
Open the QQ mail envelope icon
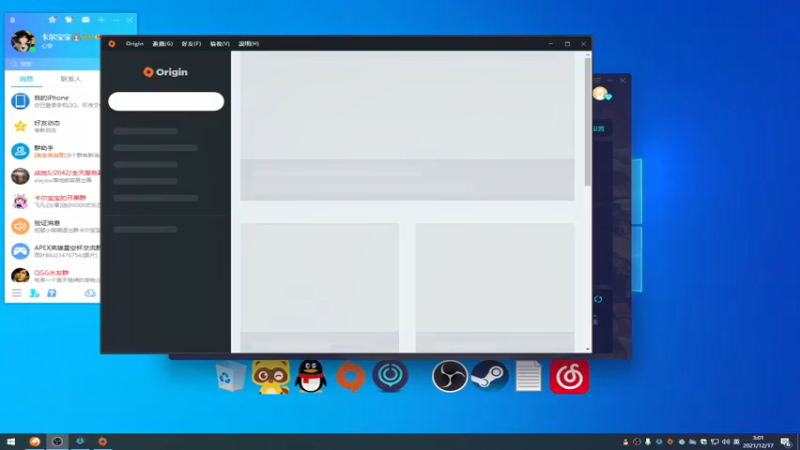85,20
